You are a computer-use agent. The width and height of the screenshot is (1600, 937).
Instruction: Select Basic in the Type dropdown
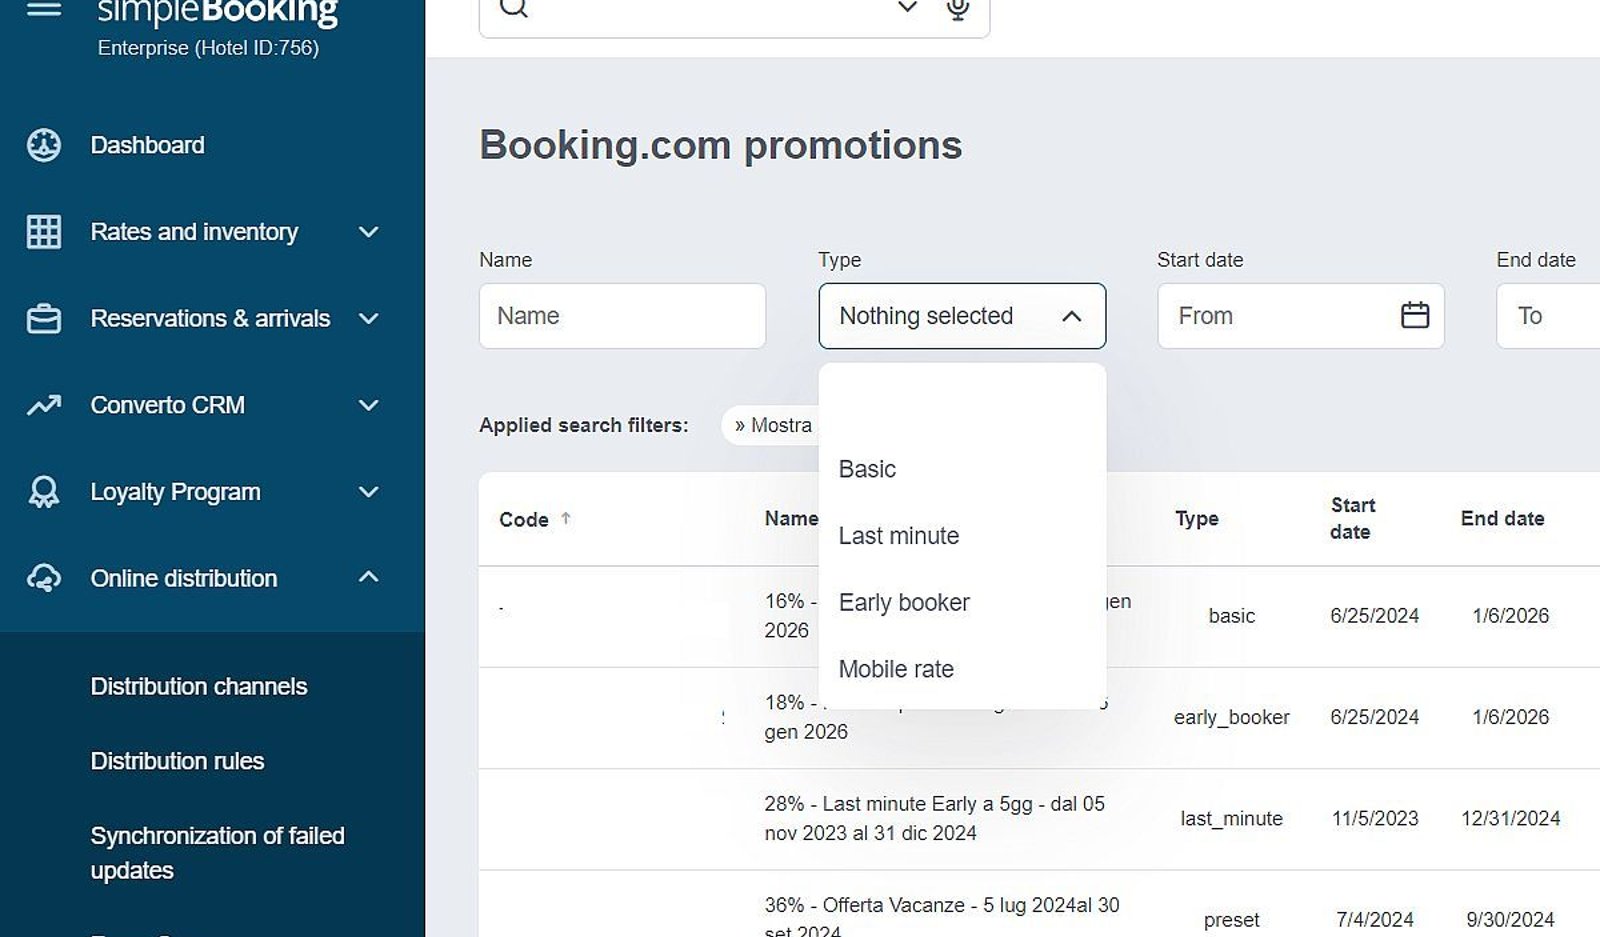click(x=962, y=469)
